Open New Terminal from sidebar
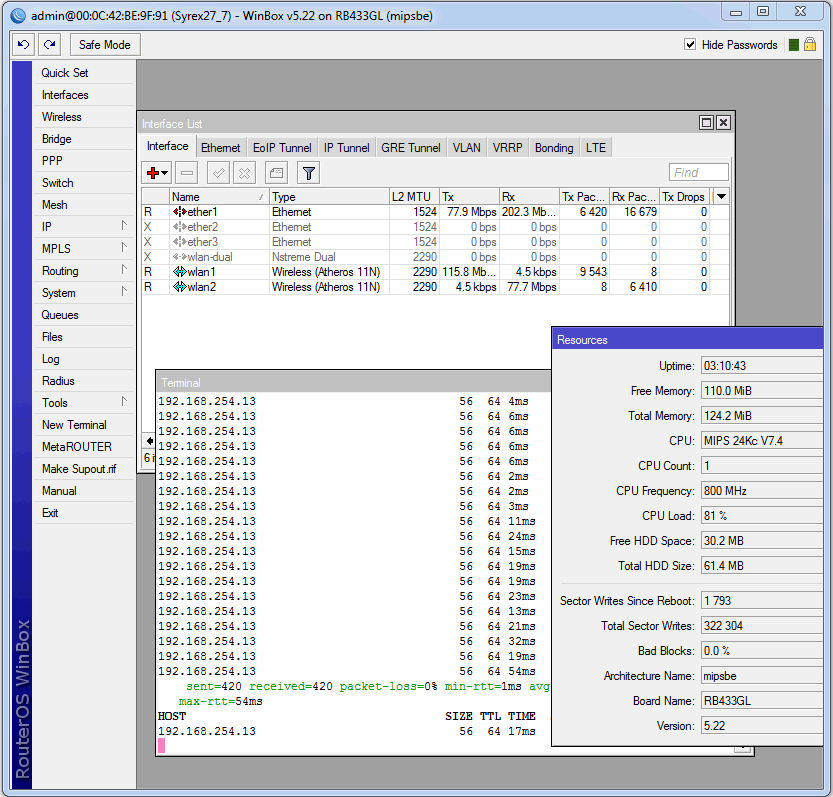The image size is (833, 797). pos(83,425)
